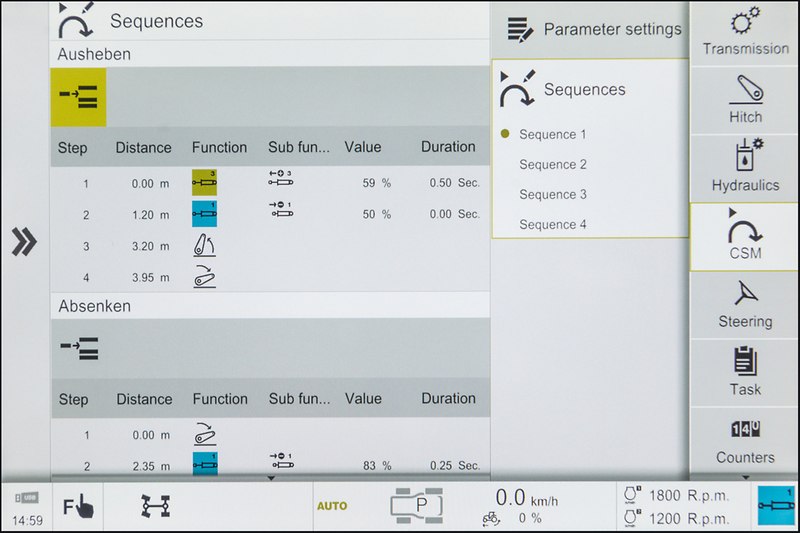The image size is (800, 533).
Task: Select Sequence 1 radio option
Action: click(553, 134)
